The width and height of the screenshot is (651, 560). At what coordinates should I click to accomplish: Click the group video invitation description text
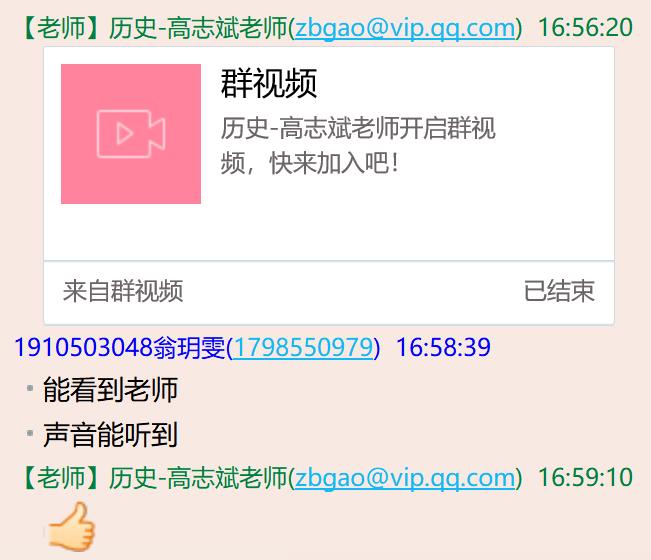click(x=358, y=145)
